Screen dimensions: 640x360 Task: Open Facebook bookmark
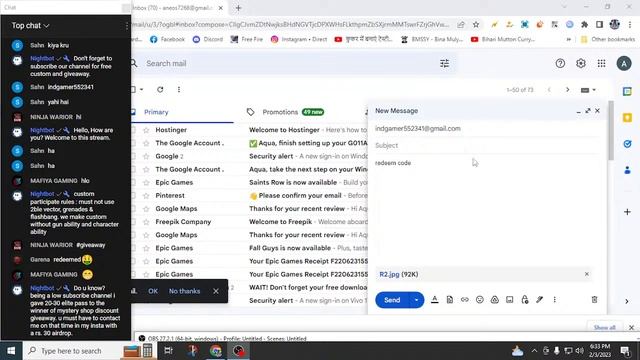click(x=167, y=39)
